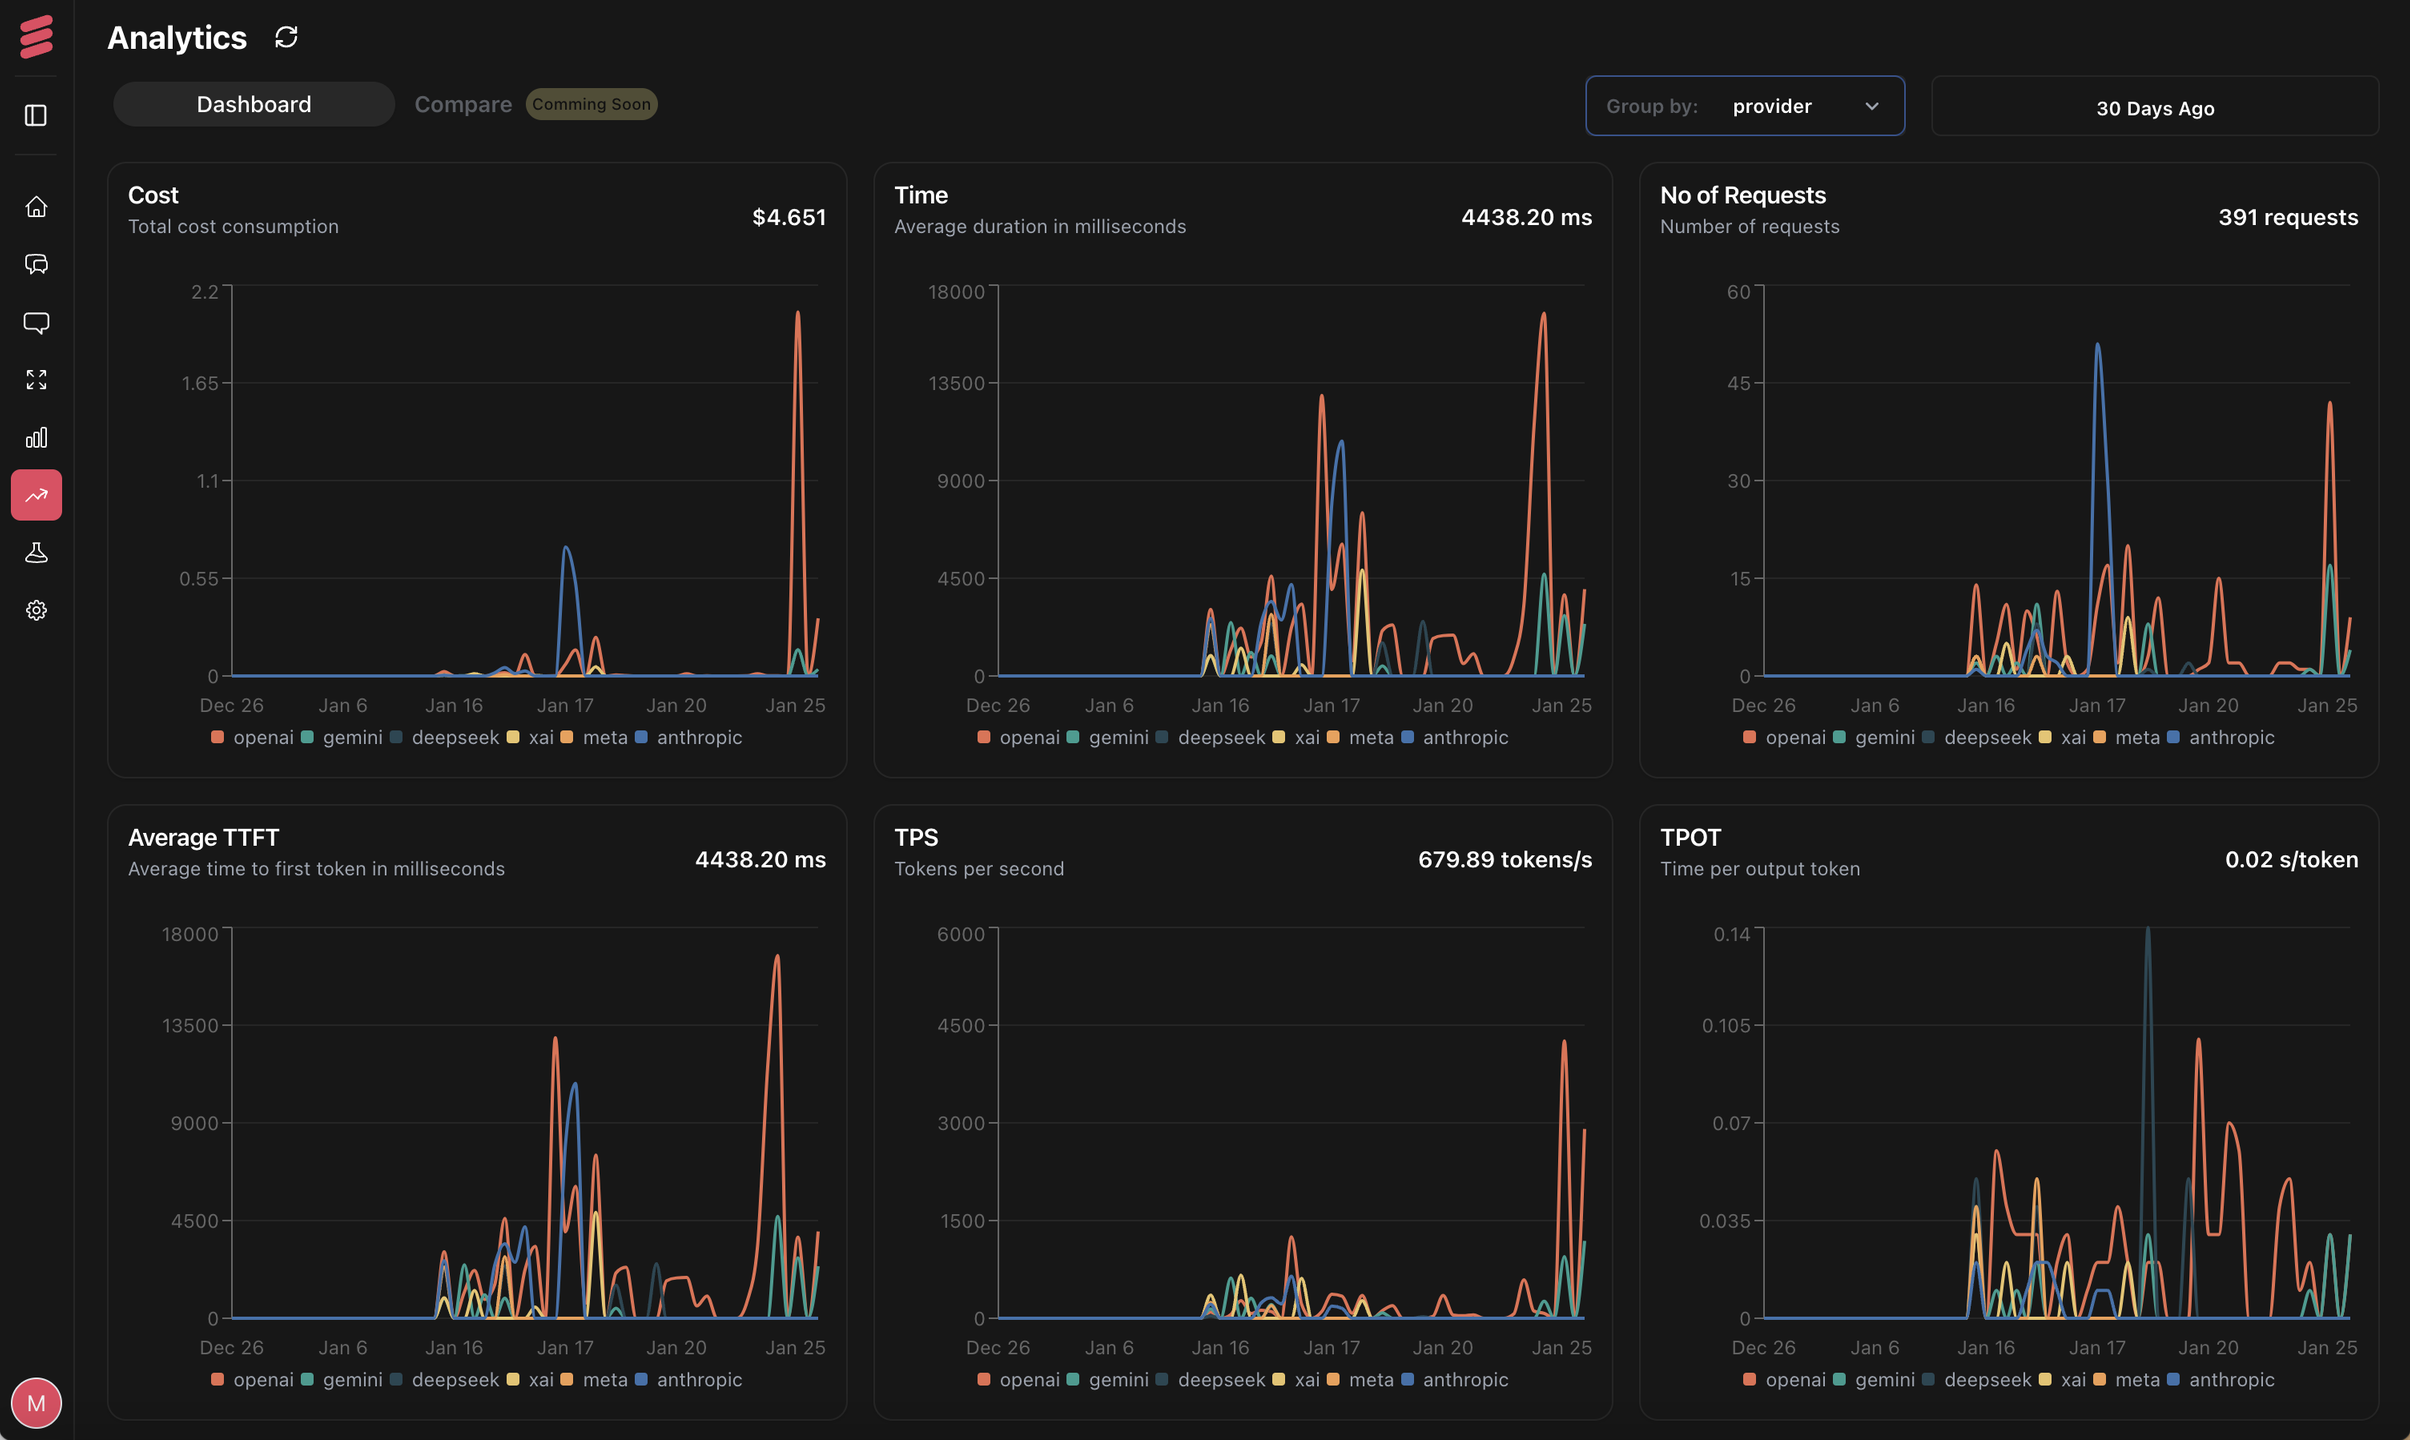Click gemini color swatch in TPS legend
Screen dimensions: 2410x1440
(1073, 1379)
